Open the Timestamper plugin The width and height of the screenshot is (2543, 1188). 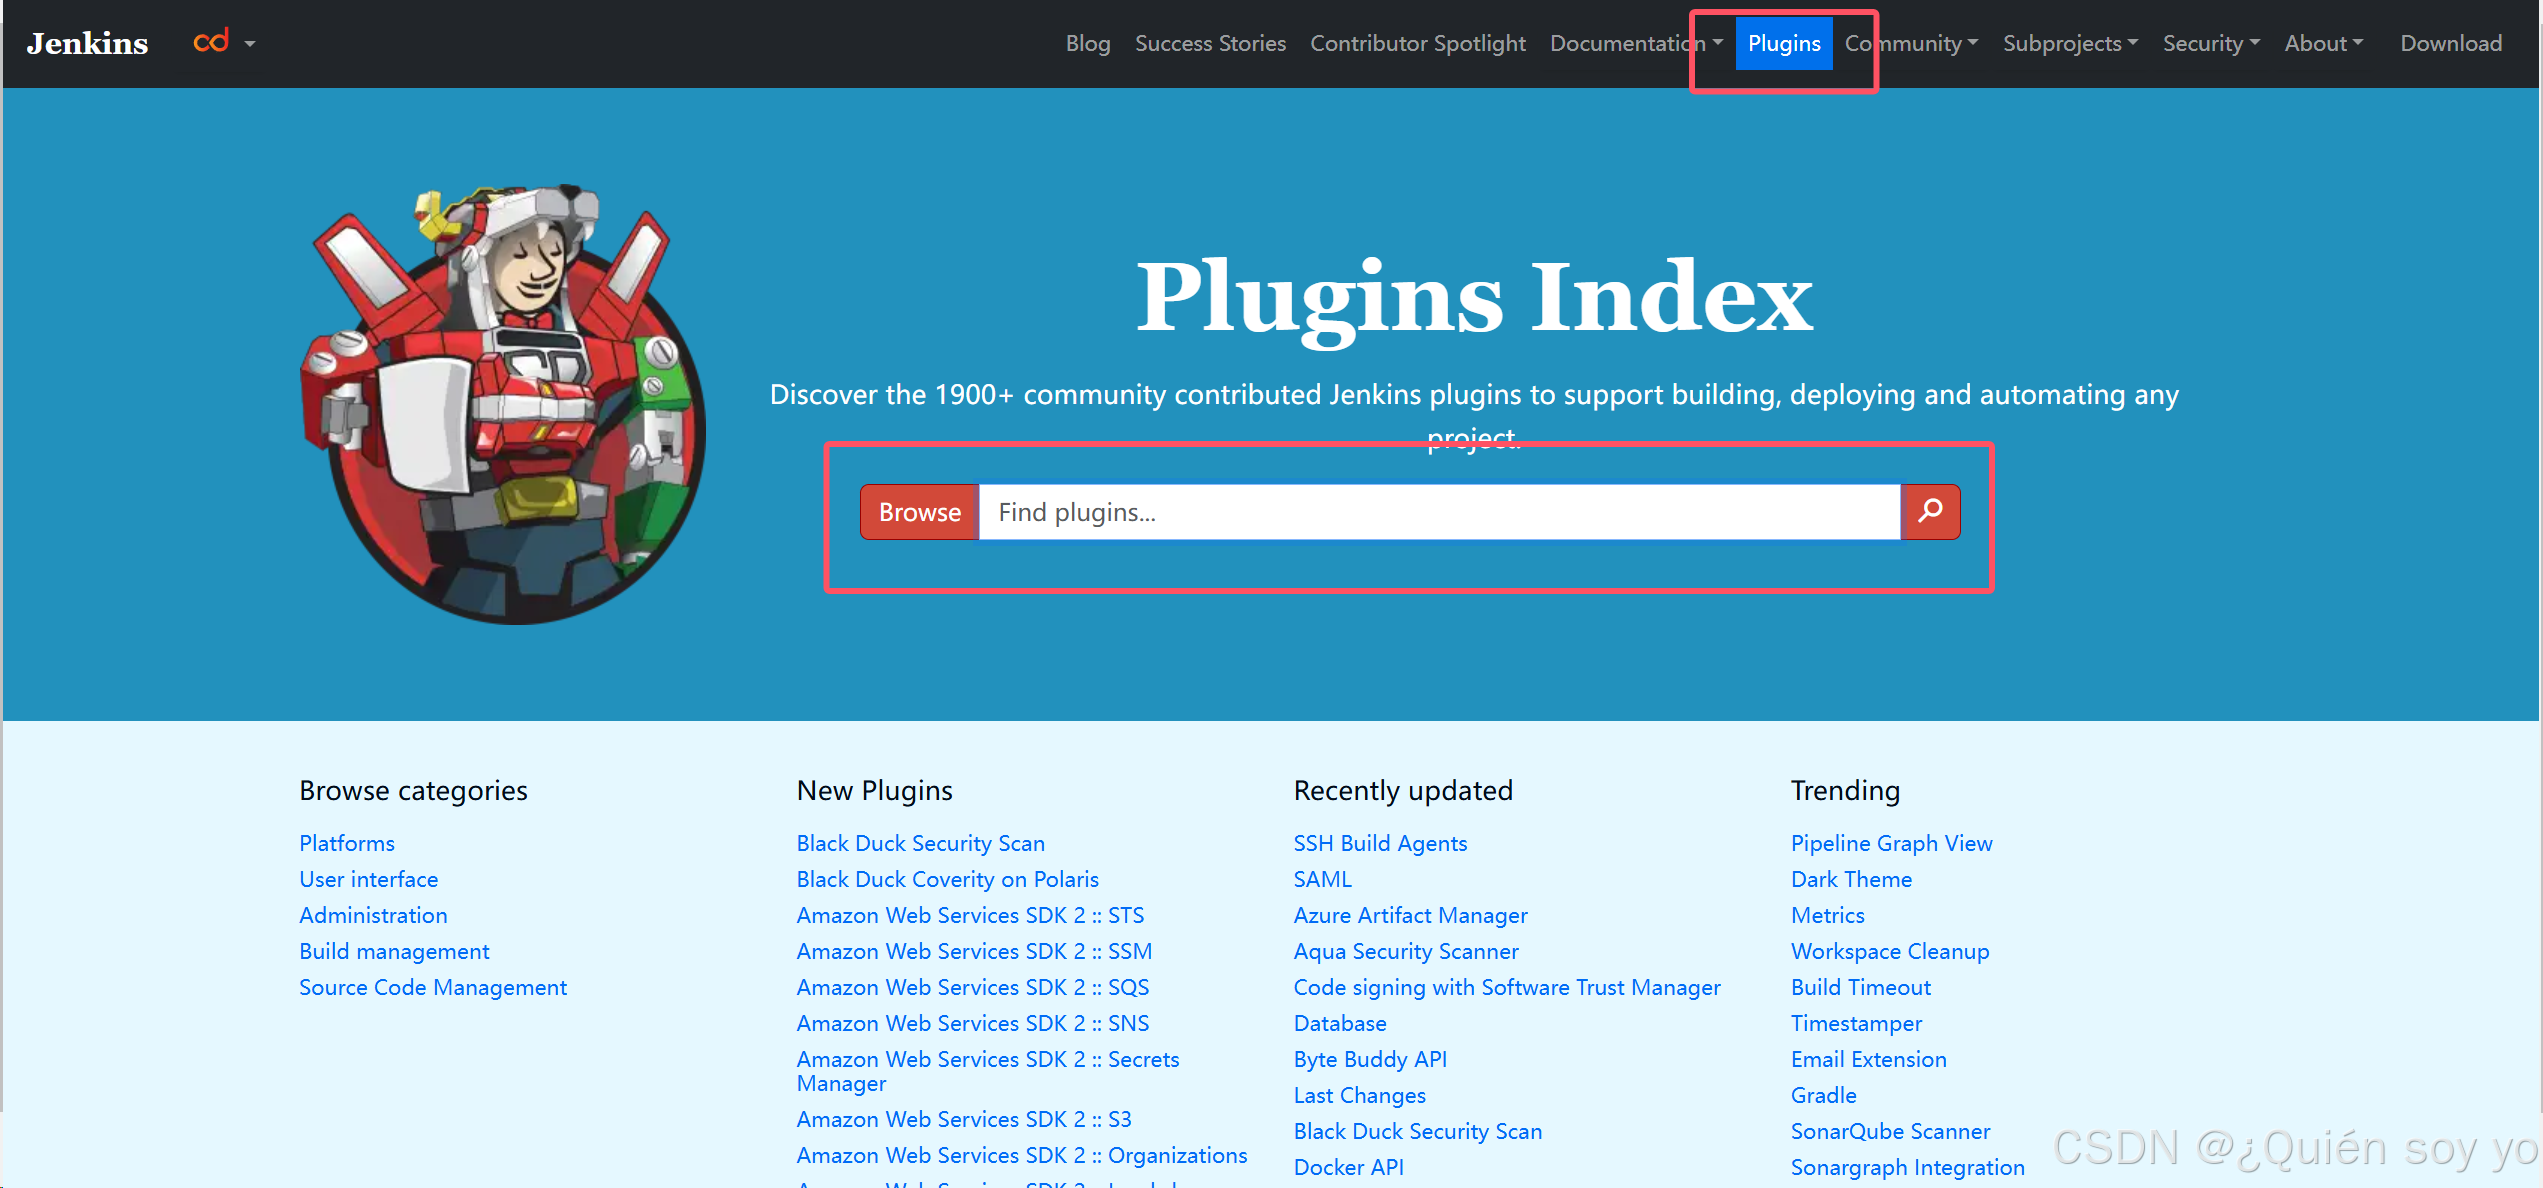[1856, 1023]
